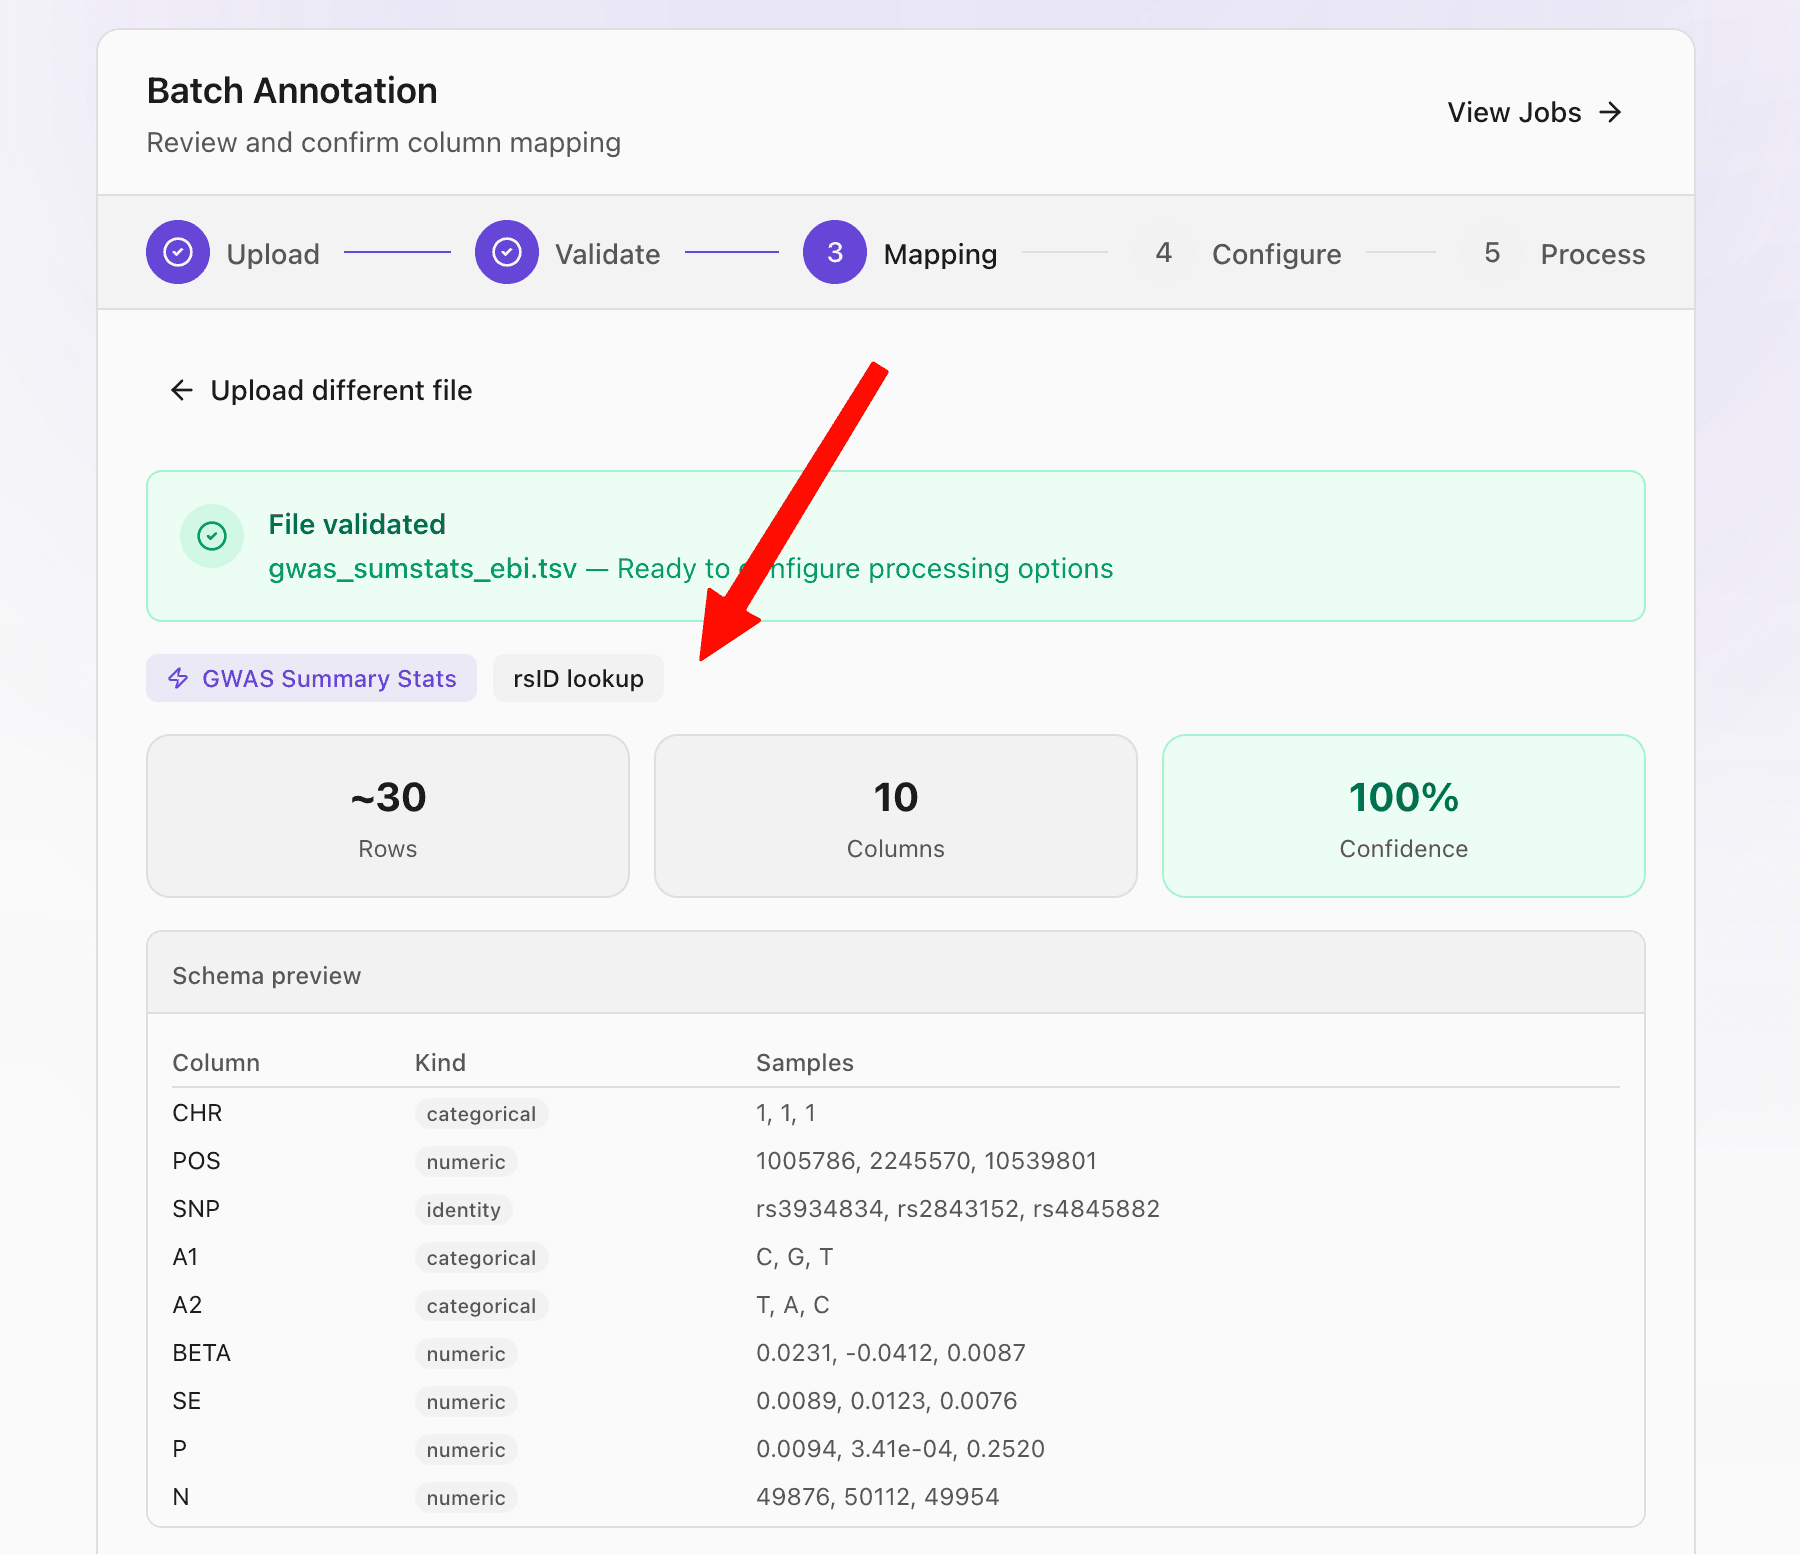Go to the Configure step label

(x=1276, y=254)
